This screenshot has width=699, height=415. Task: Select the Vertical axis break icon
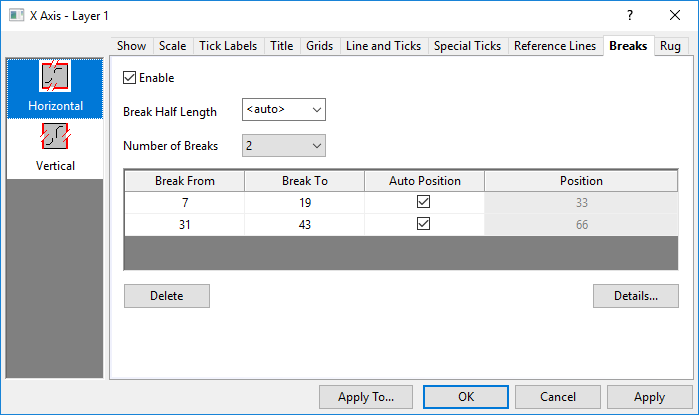tap(54, 138)
